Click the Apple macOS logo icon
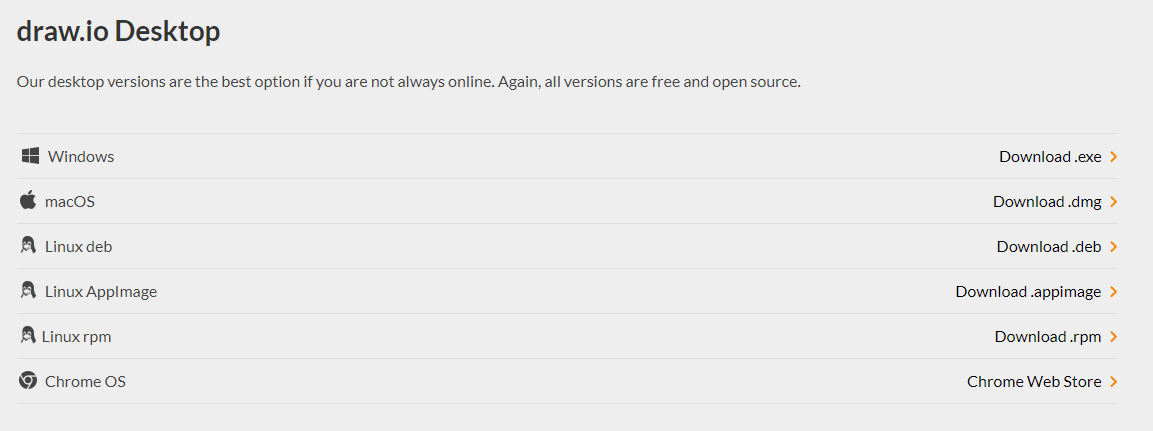The image size is (1153, 431). click(27, 201)
